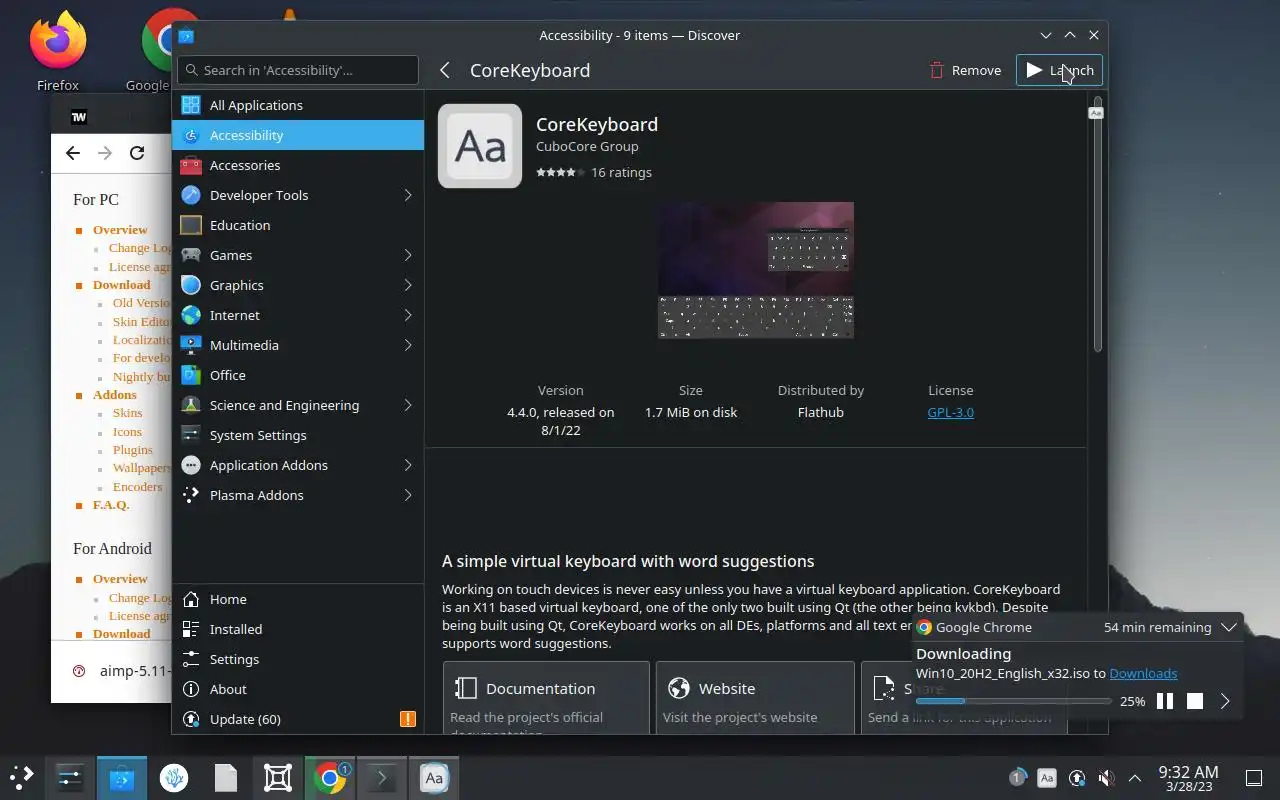Open the Accessories category
This screenshot has width=1280, height=800.
(x=298, y=165)
